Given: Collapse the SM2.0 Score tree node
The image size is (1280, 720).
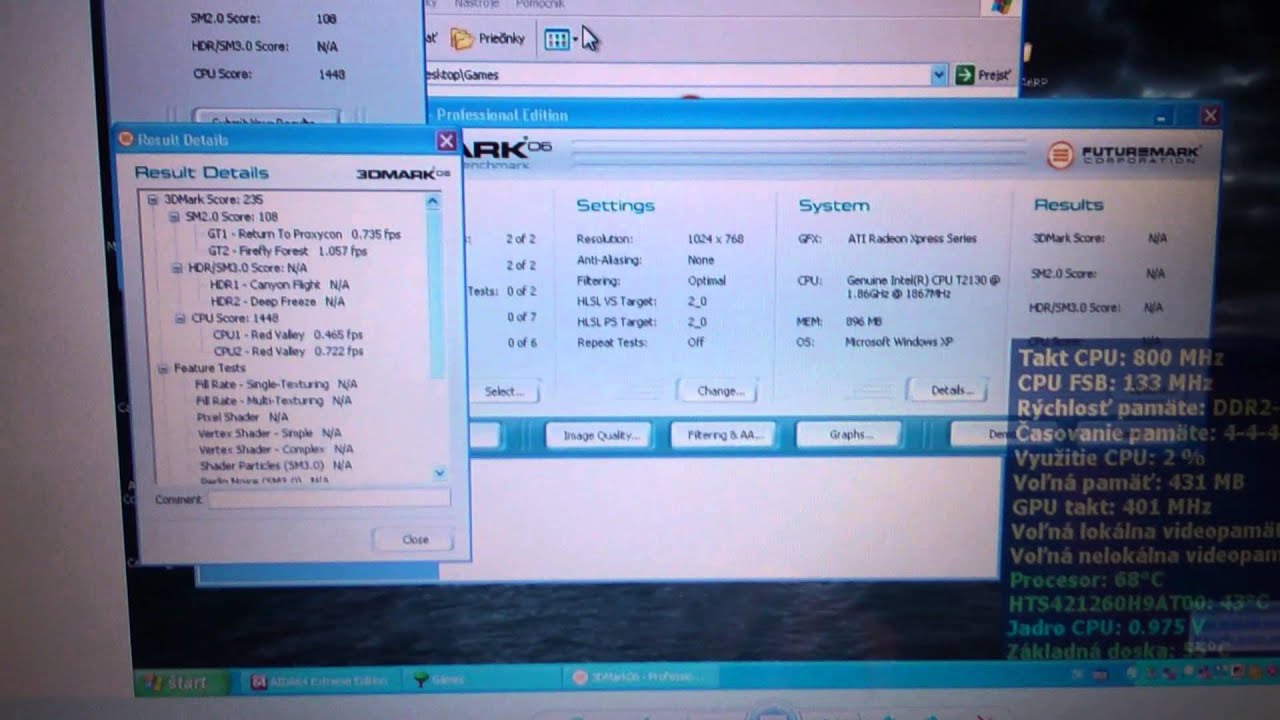Looking at the screenshot, I should (174, 216).
